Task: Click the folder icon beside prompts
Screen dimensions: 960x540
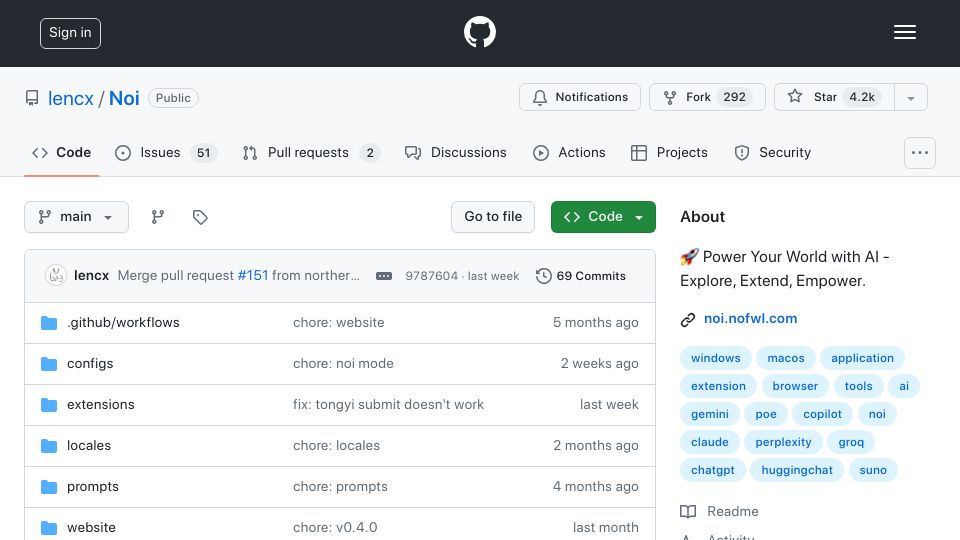Action: click(x=49, y=487)
